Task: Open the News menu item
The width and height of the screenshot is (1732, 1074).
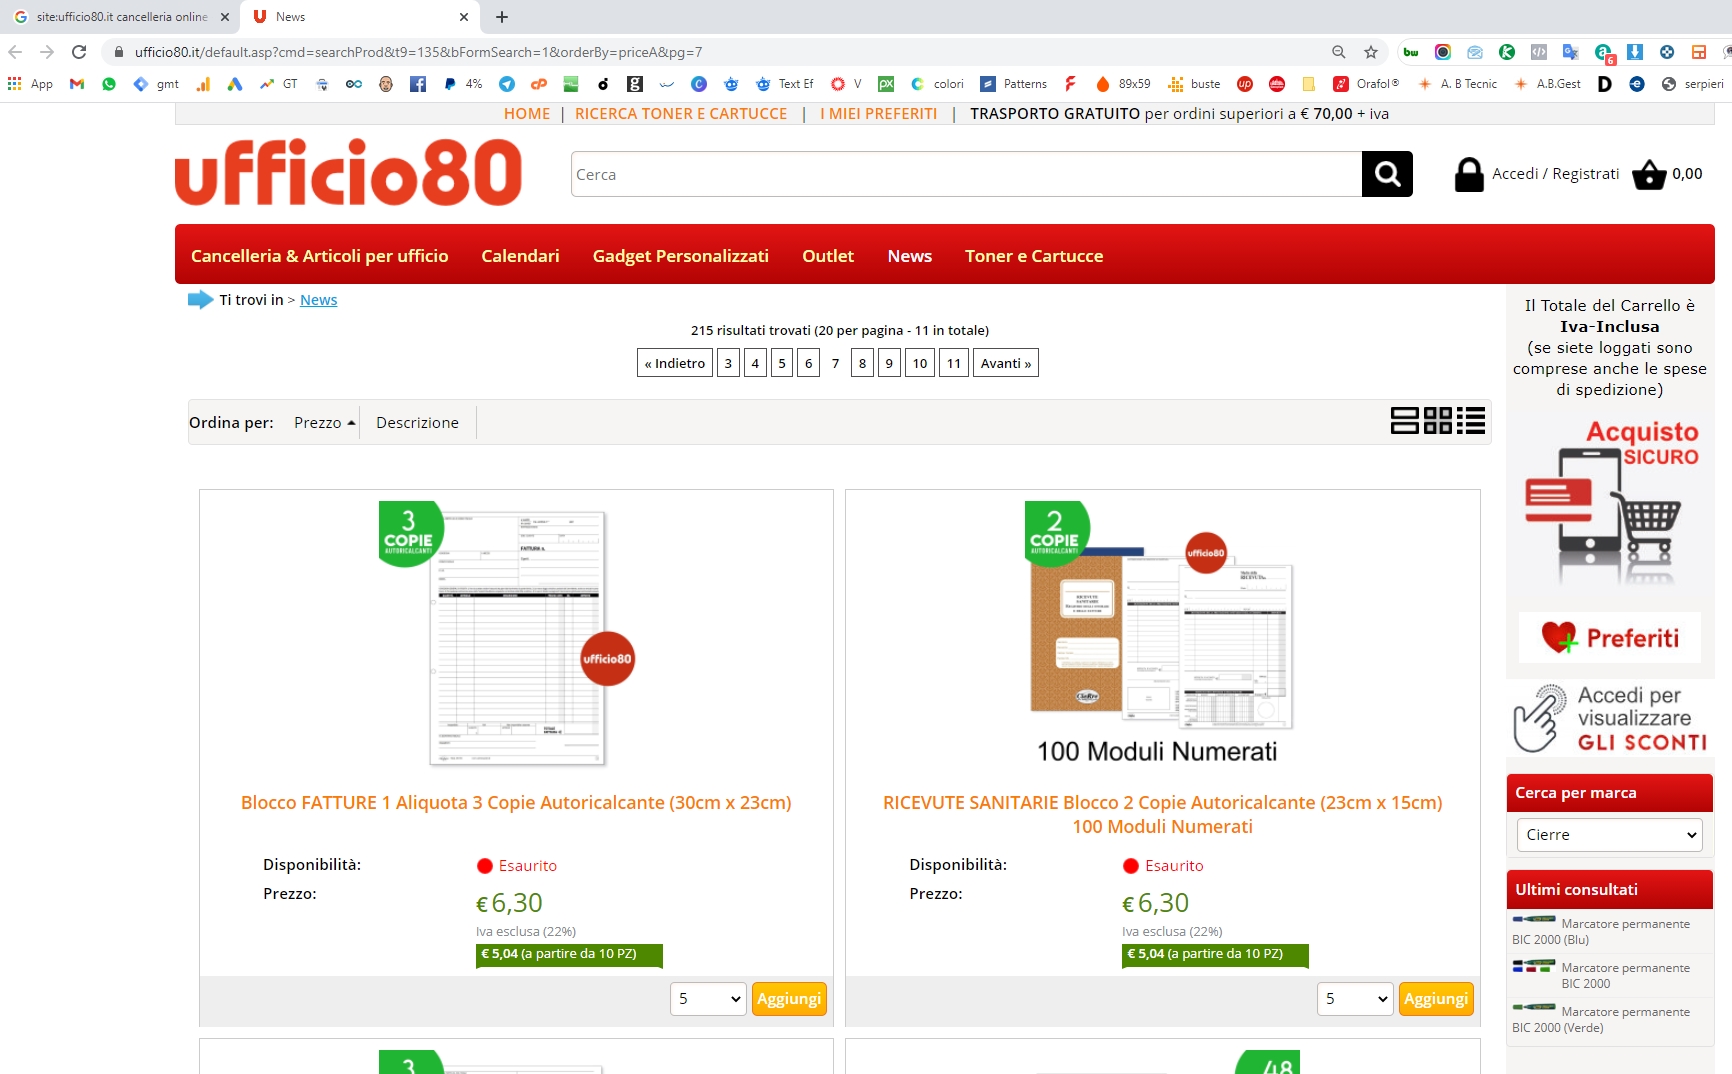Action: click(x=910, y=256)
